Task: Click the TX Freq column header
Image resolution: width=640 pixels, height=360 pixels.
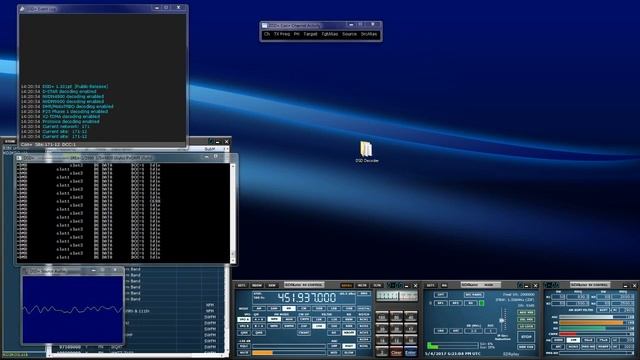Action: click(x=282, y=34)
